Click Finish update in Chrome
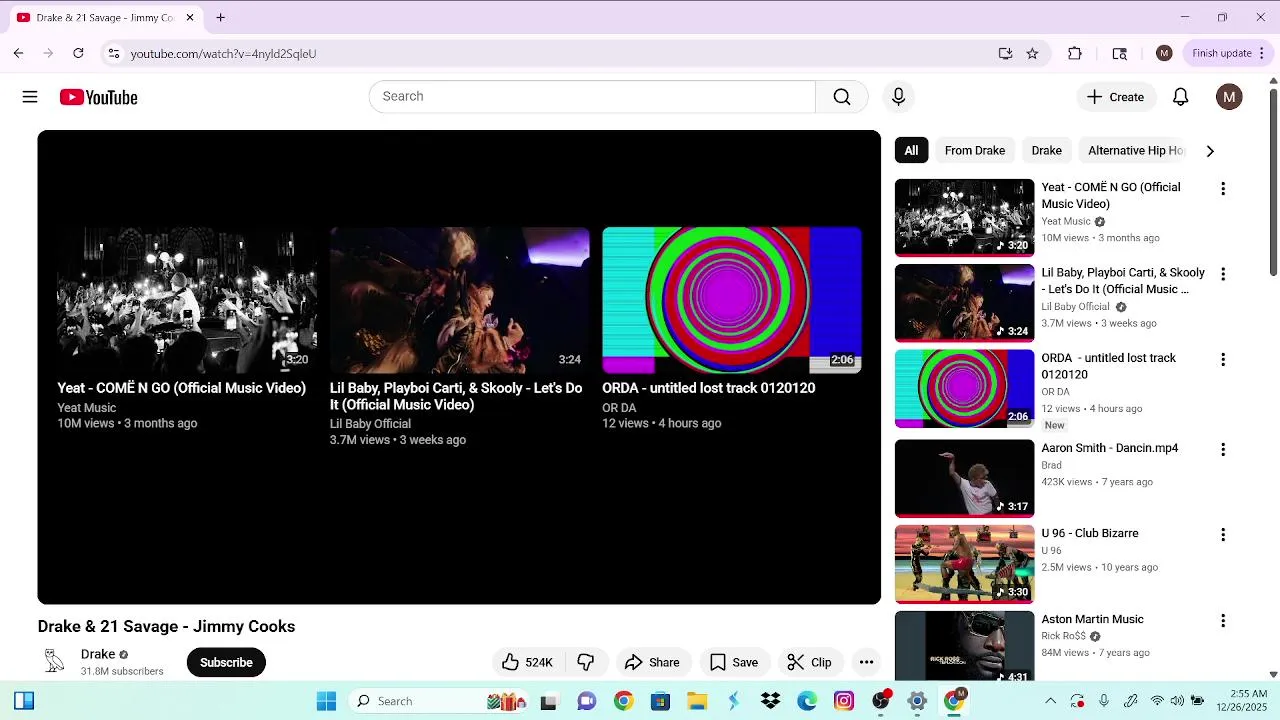Viewport: 1280px width, 720px height. point(1226,53)
